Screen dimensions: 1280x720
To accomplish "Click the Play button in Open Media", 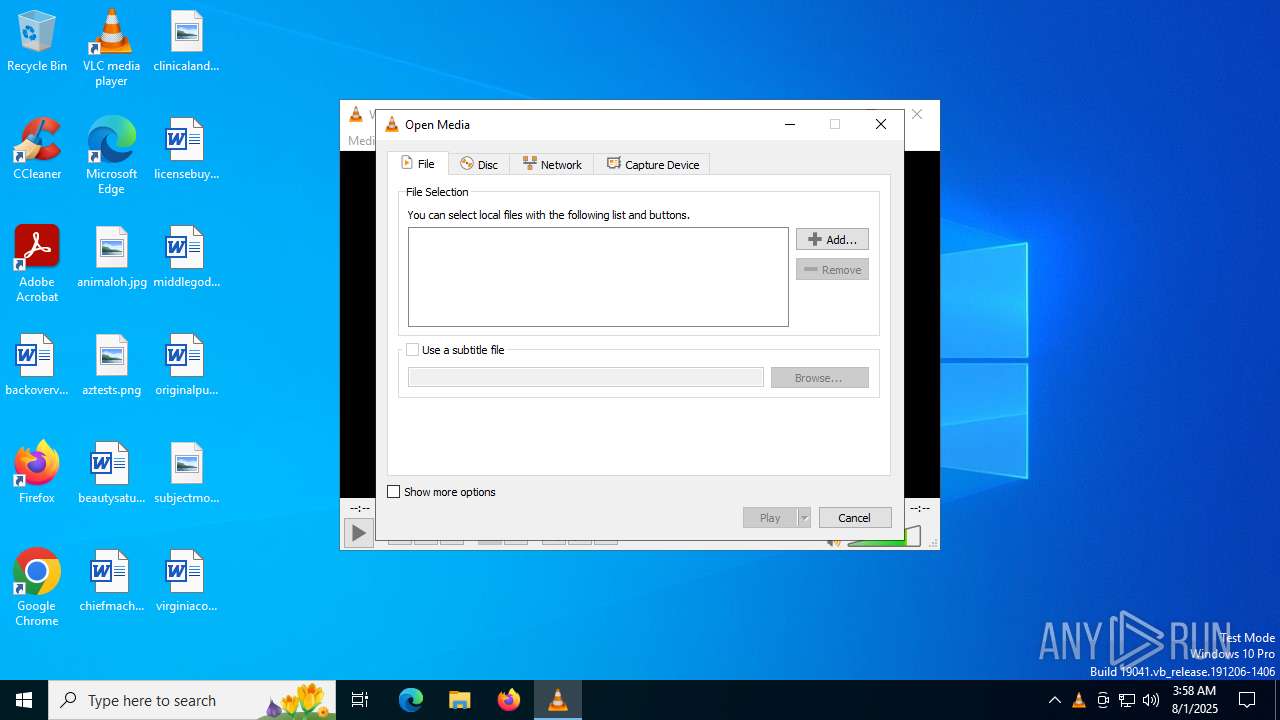I will tap(770, 517).
